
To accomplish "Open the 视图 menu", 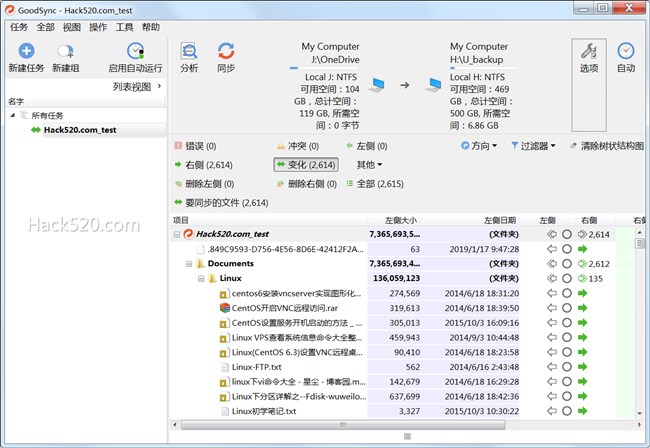I will click(x=71, y=27).
